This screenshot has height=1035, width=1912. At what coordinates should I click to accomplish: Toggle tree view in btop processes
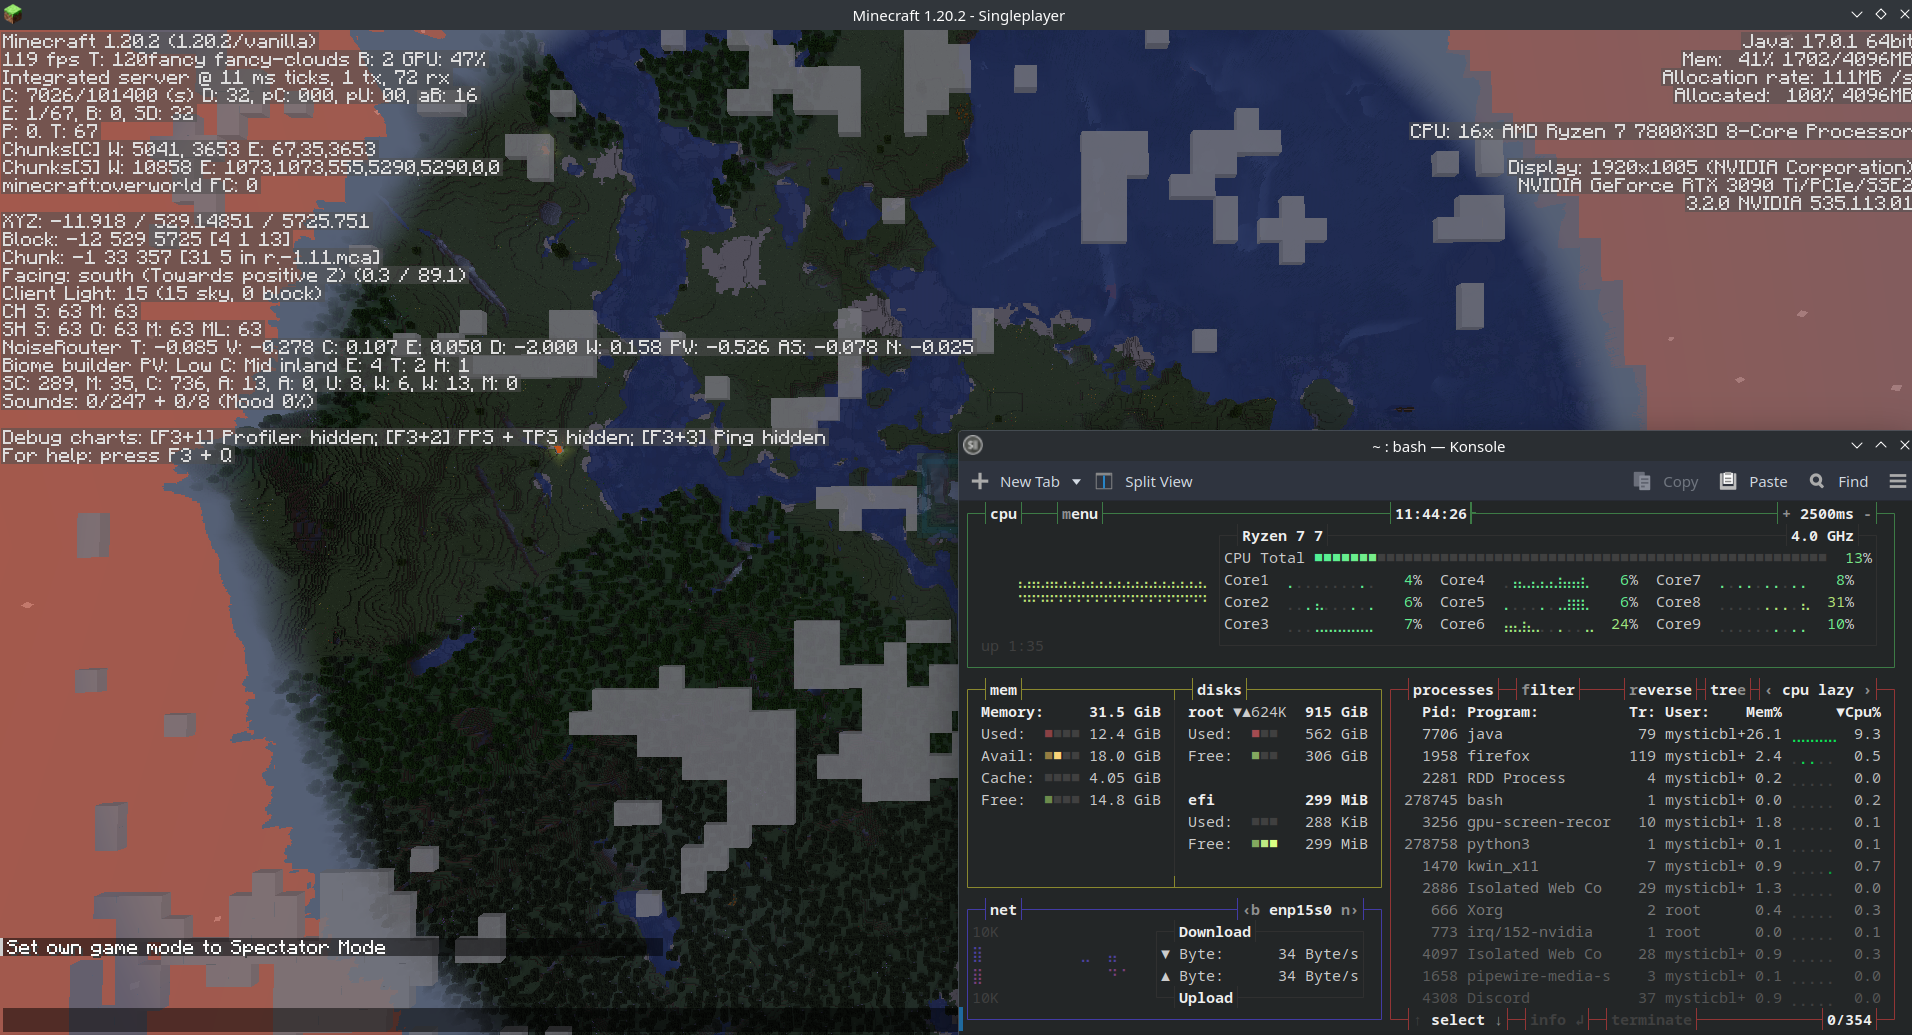click(x=1727, y=690)
